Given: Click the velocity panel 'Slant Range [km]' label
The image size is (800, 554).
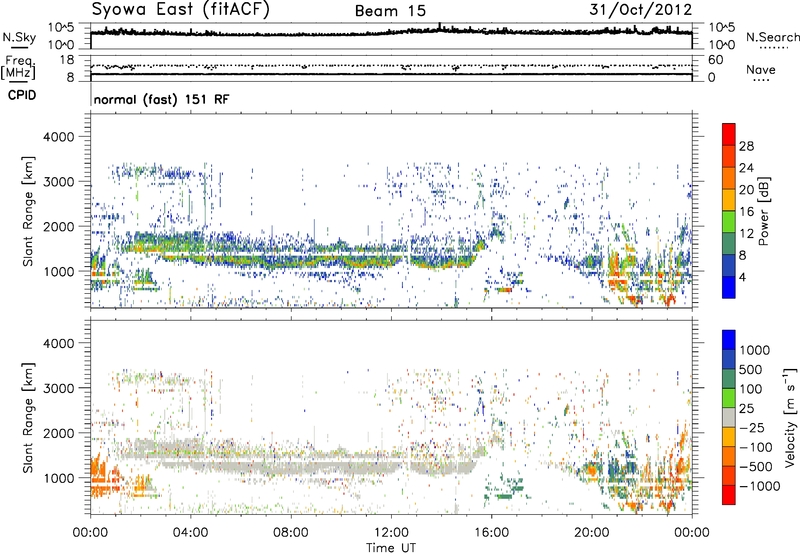Looking at the screenshot, I should pyautogui.click(x=28, y=417).
